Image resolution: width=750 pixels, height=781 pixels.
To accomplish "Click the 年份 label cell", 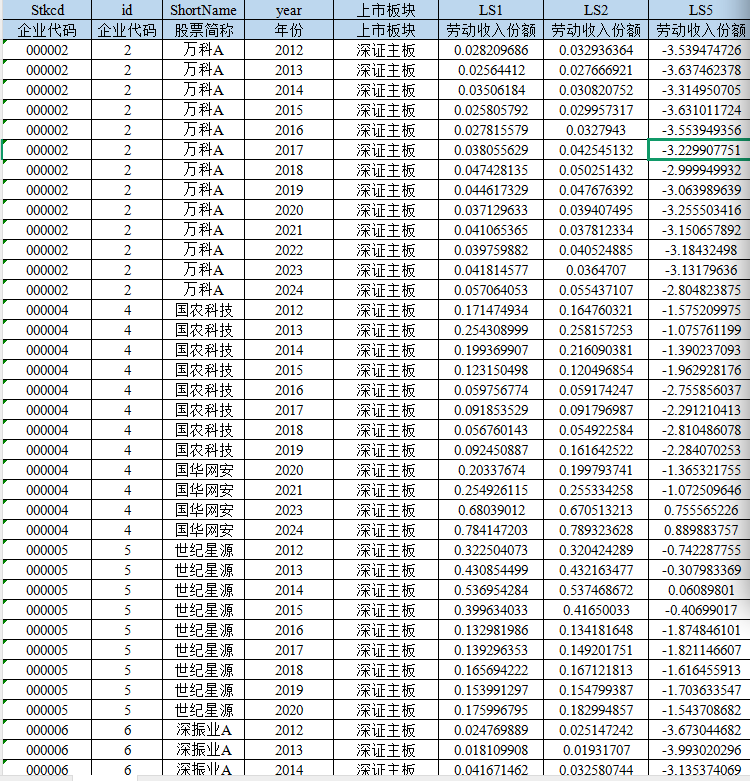I will coord(289,30).
